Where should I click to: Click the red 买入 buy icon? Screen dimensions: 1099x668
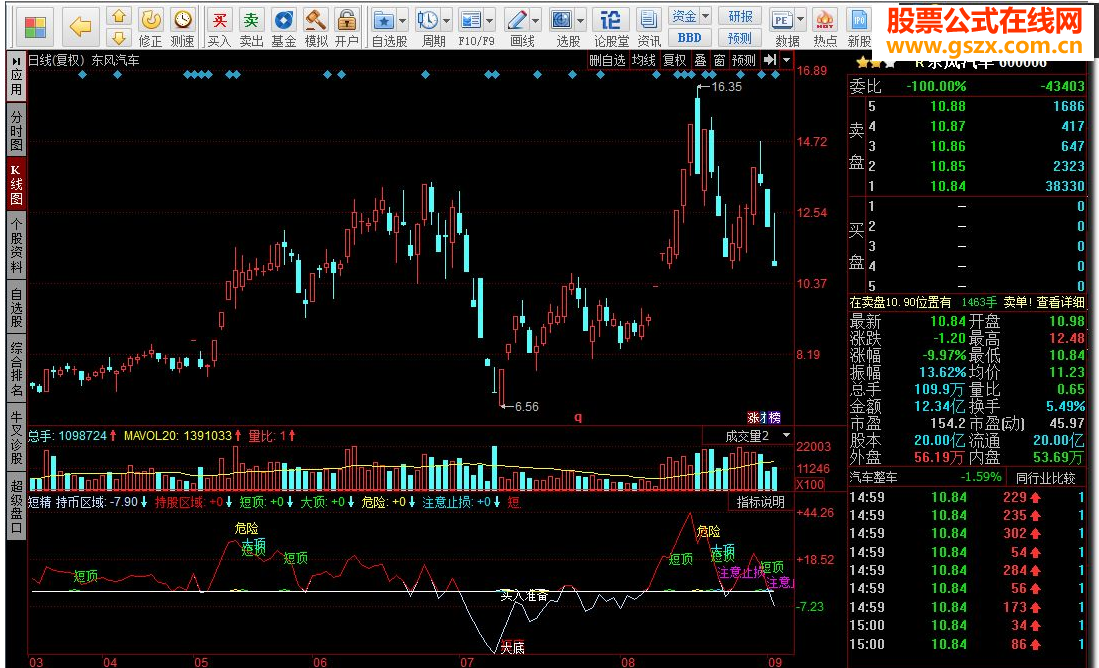[x=219, y=20]
